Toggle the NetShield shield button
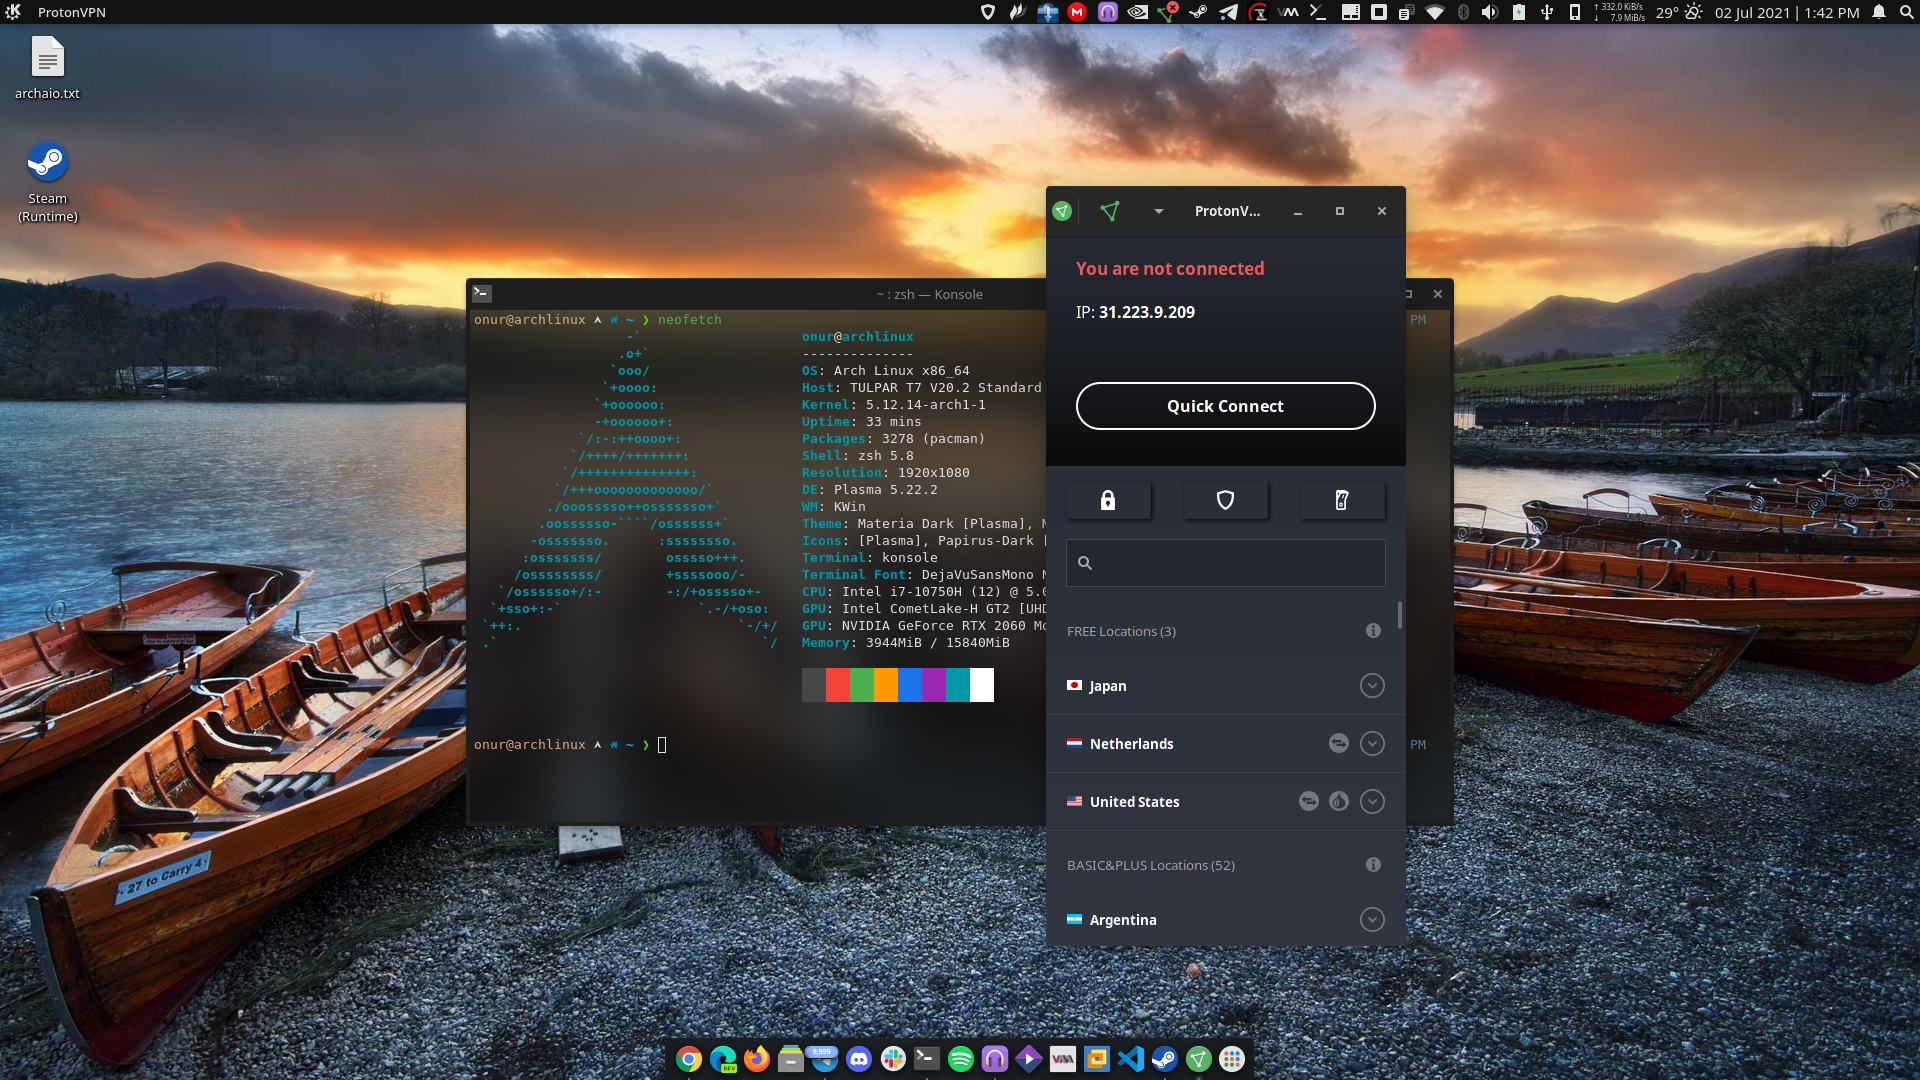Screen dimensions: 1920x1080 point(1225,501)
